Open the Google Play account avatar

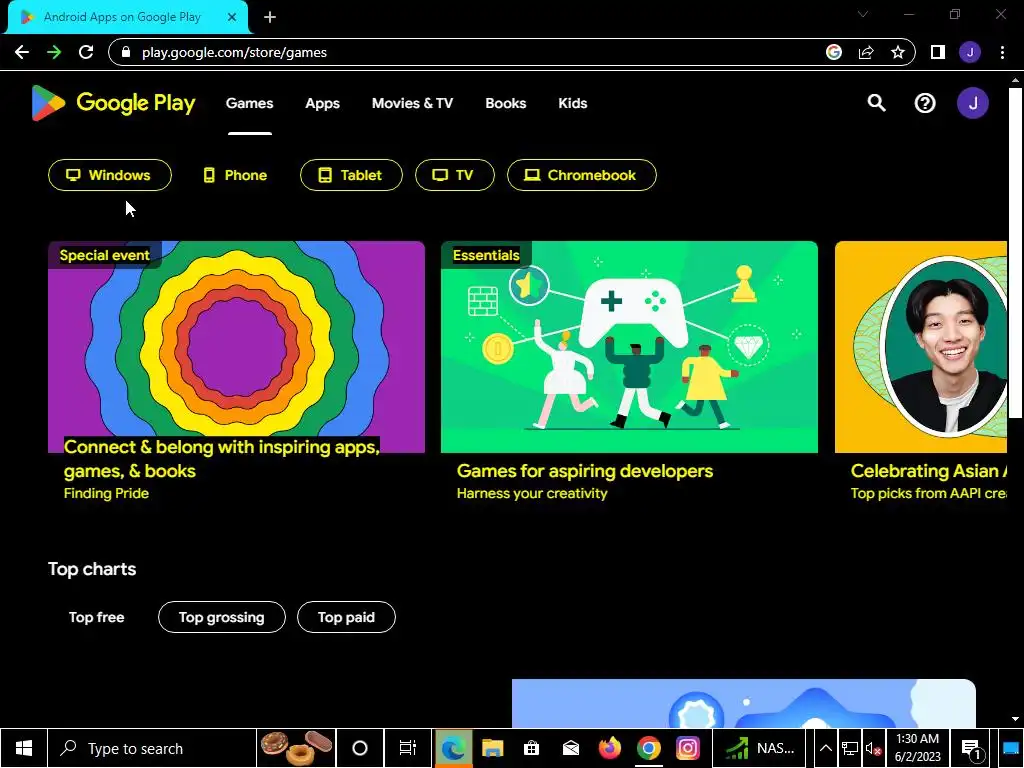click(972, 103)
